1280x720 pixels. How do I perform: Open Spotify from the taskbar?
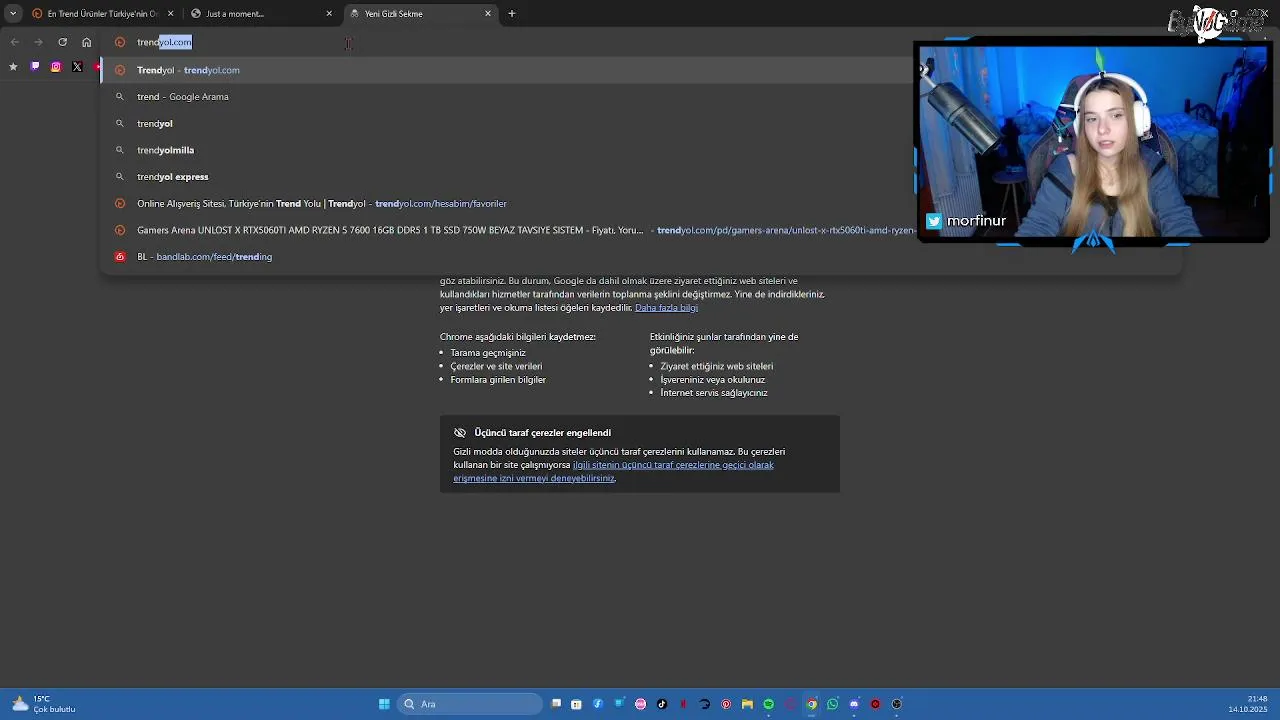(x=768, y=704)
